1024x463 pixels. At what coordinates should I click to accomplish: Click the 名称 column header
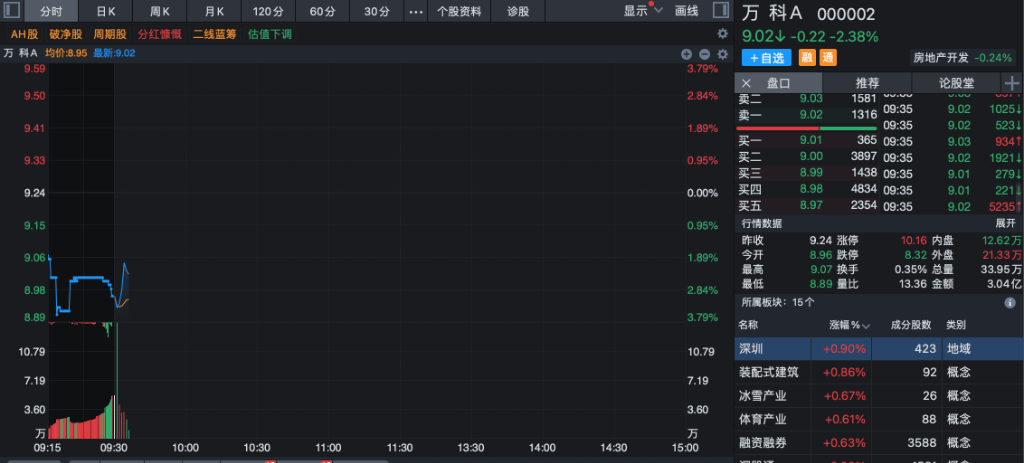pyautogui.click(x=748, y=325)
